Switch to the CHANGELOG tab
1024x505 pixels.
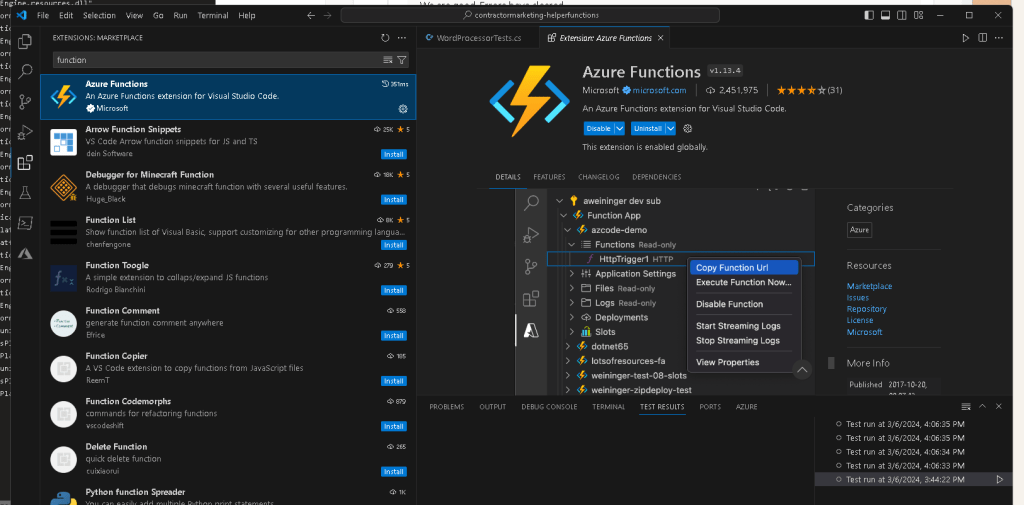coord(599,177)
